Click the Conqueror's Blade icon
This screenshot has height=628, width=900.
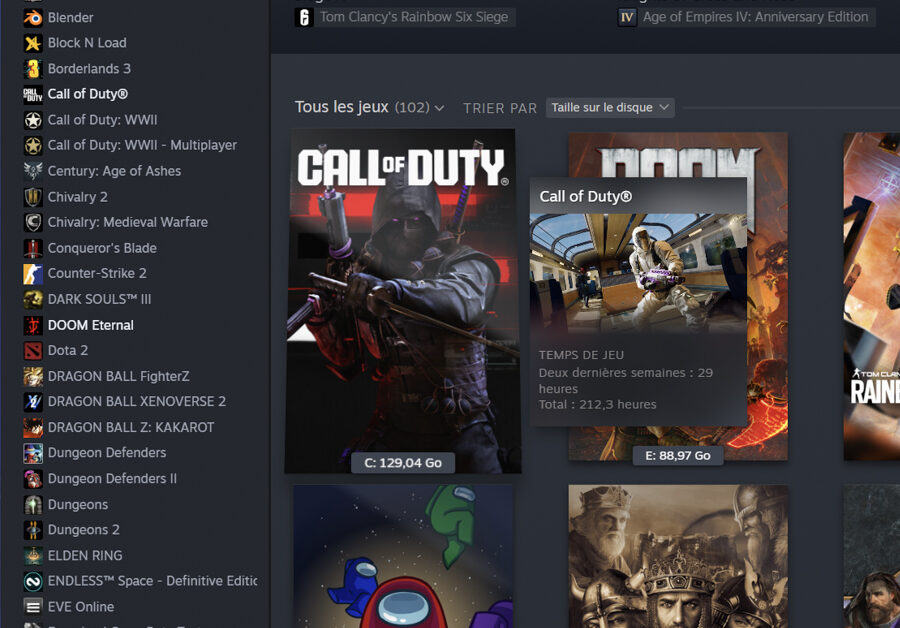click(33, 248)
